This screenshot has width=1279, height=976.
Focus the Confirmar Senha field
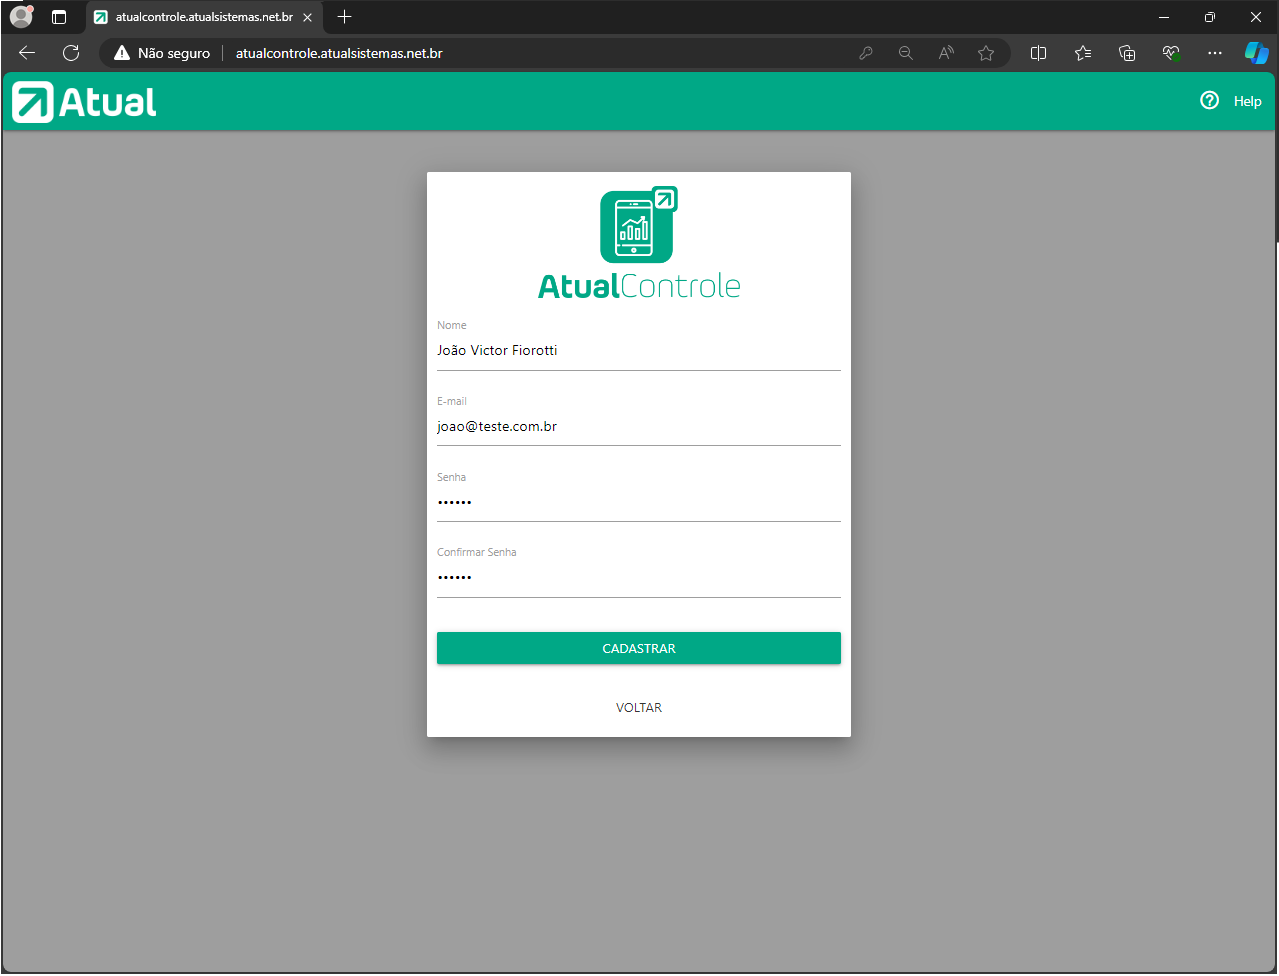(x=639, y=578)
